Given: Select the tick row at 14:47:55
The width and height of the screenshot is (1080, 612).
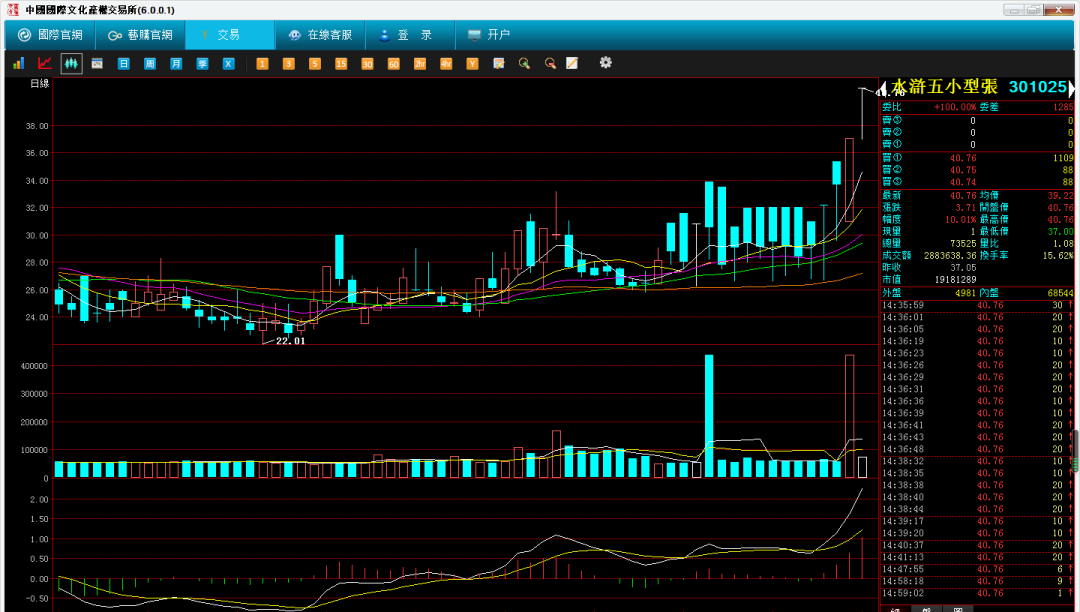Looking at the screenshot, I should pyautogui.click(x=976, y=569).
